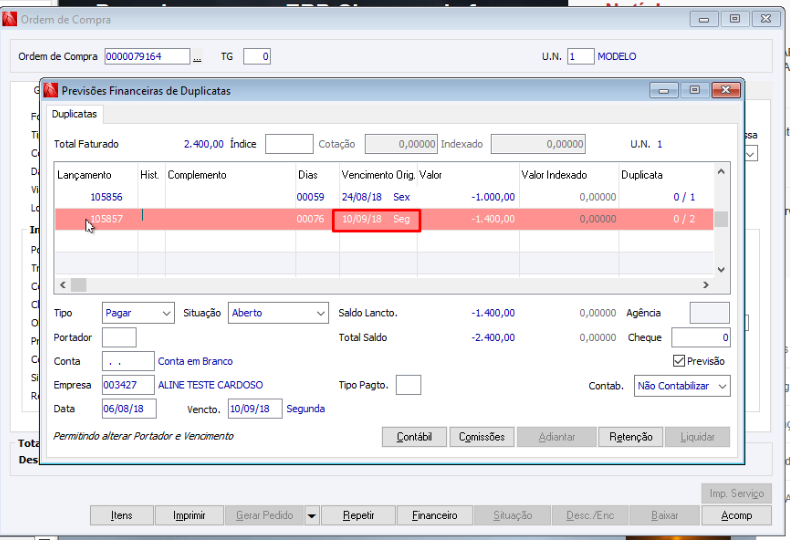Click the Previsões Financeiras window app icon
790x540 pixels.
[50, 91]
